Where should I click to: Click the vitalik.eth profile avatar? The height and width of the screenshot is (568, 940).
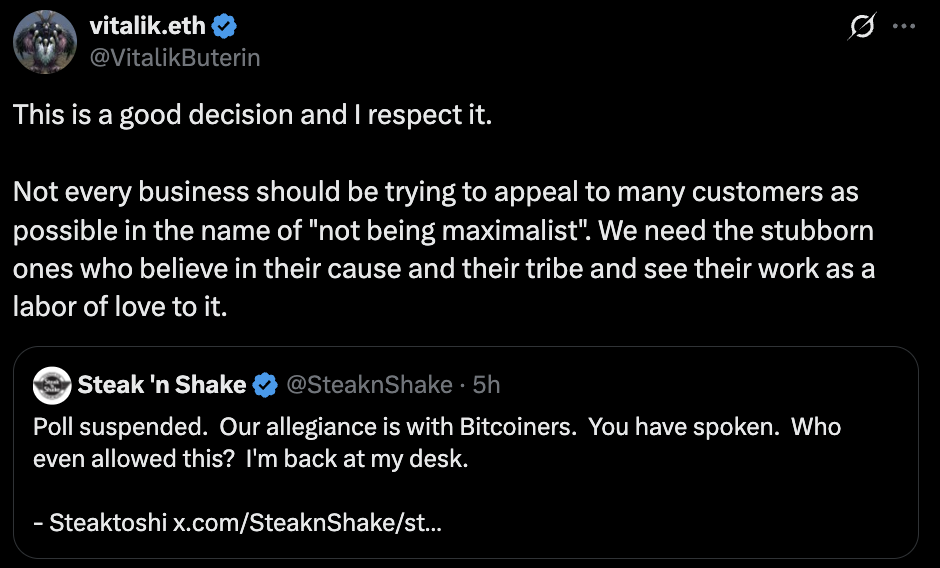44,41
